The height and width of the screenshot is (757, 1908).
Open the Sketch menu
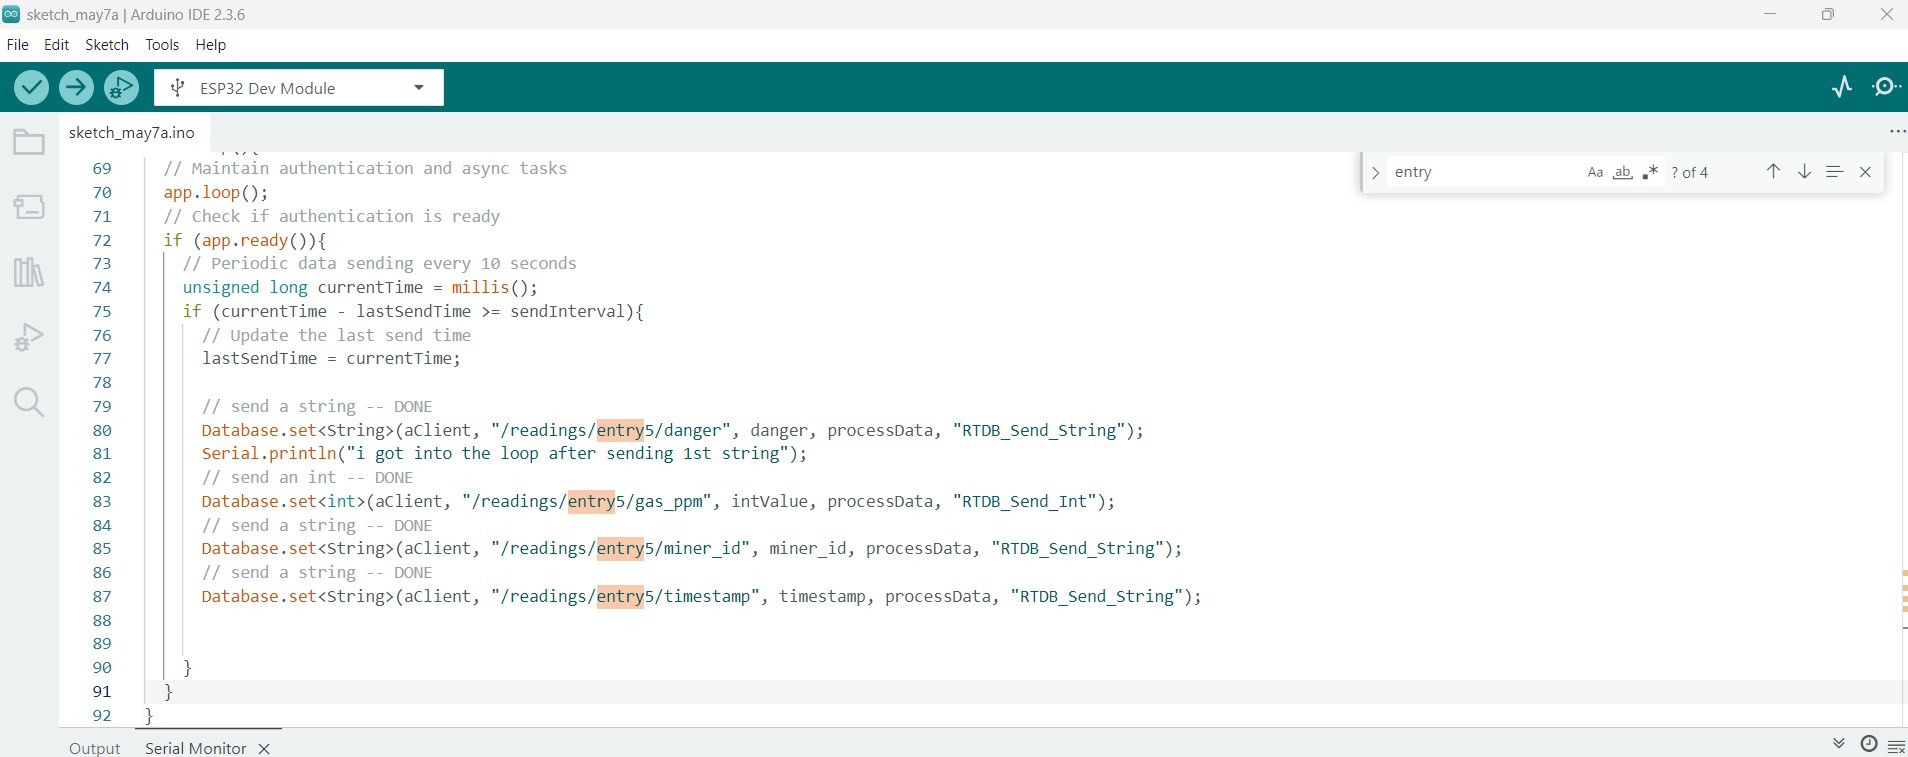[107, 45]
